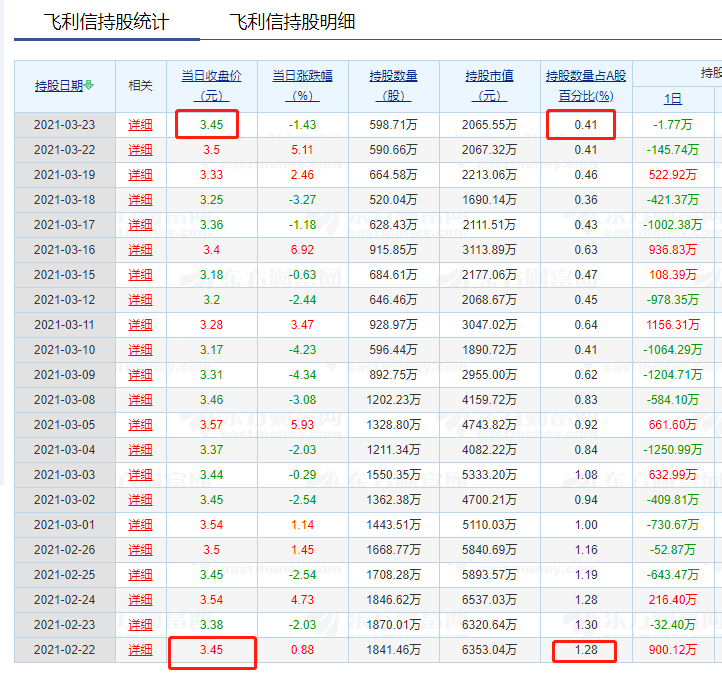
Task: Select date cell 2021-03-08
Action: point(64,400)
